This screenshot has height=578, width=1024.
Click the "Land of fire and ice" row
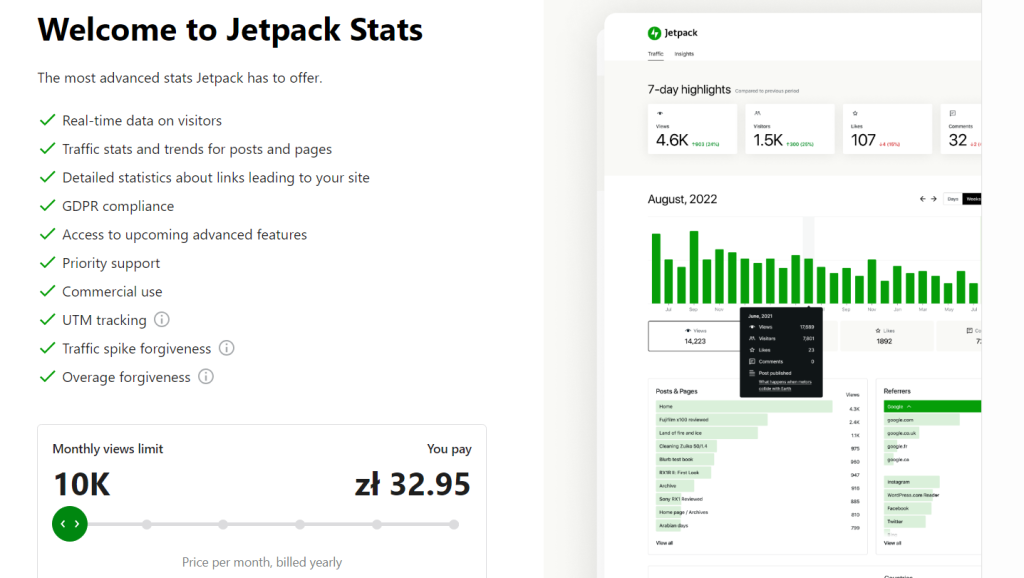(x=707, y=433)
